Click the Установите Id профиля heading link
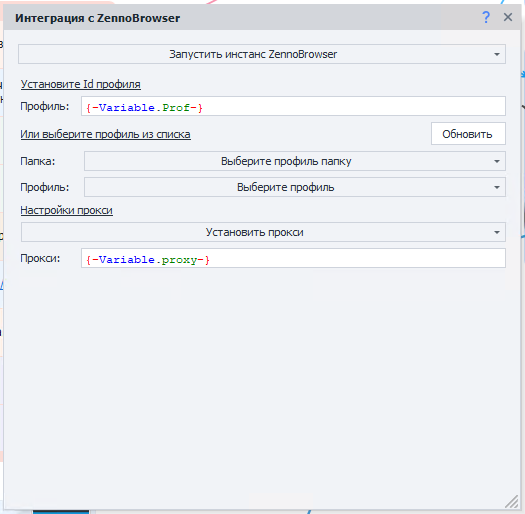Viewport: 525px width, 514px height. coord(80,84)
